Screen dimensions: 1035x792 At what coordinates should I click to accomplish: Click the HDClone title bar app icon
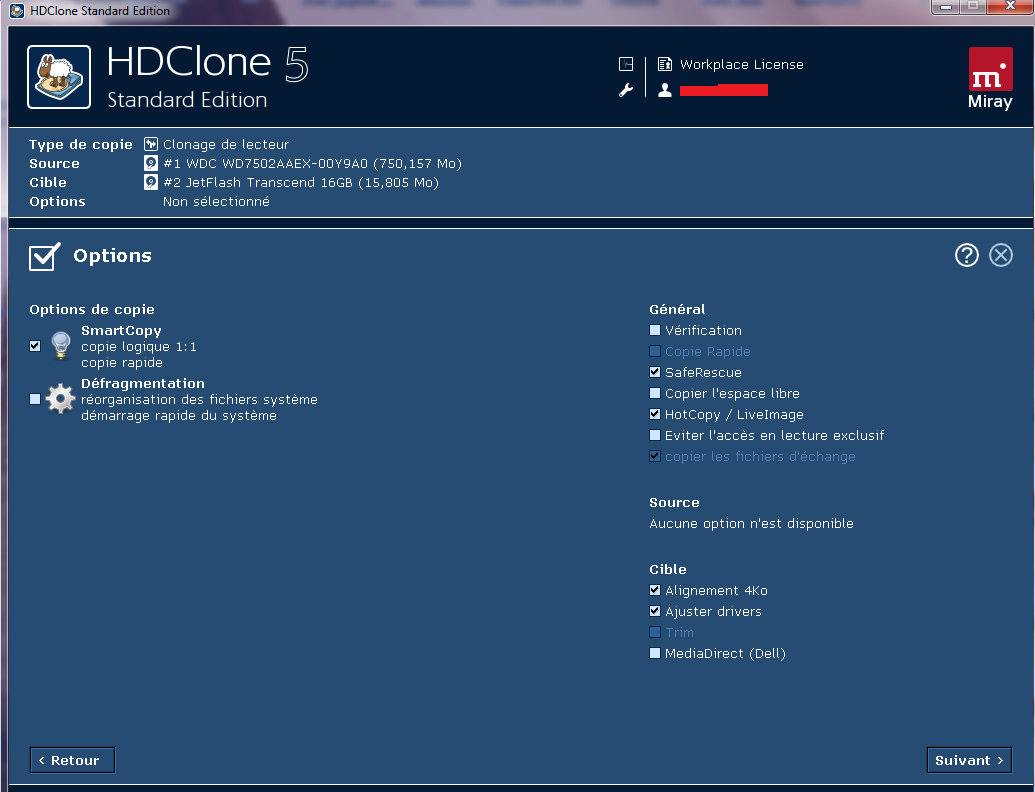[17, 11]
